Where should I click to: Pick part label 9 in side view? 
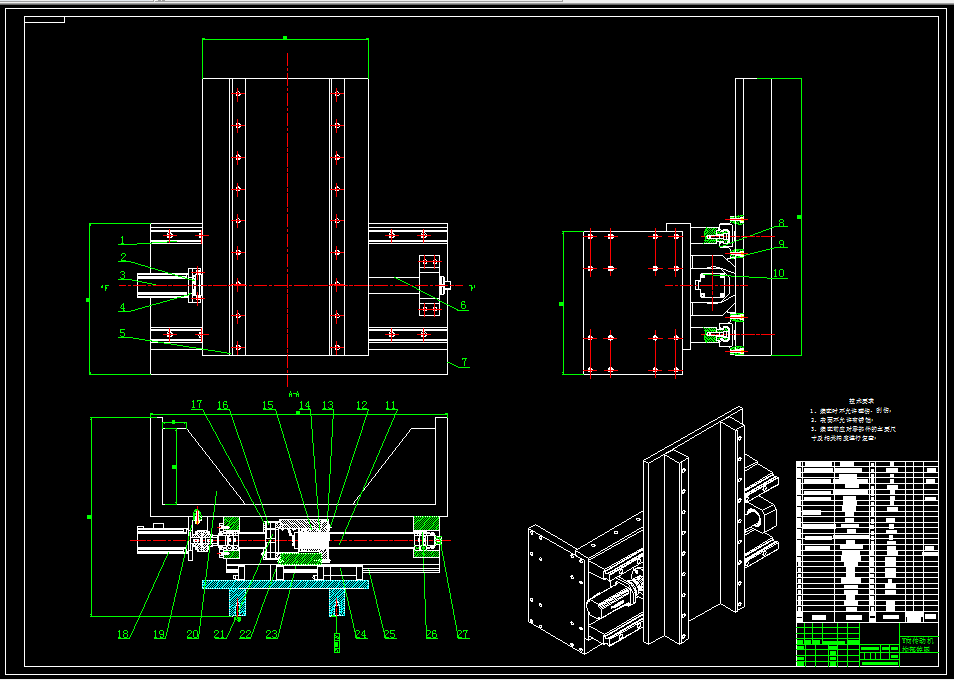(781, 244)
